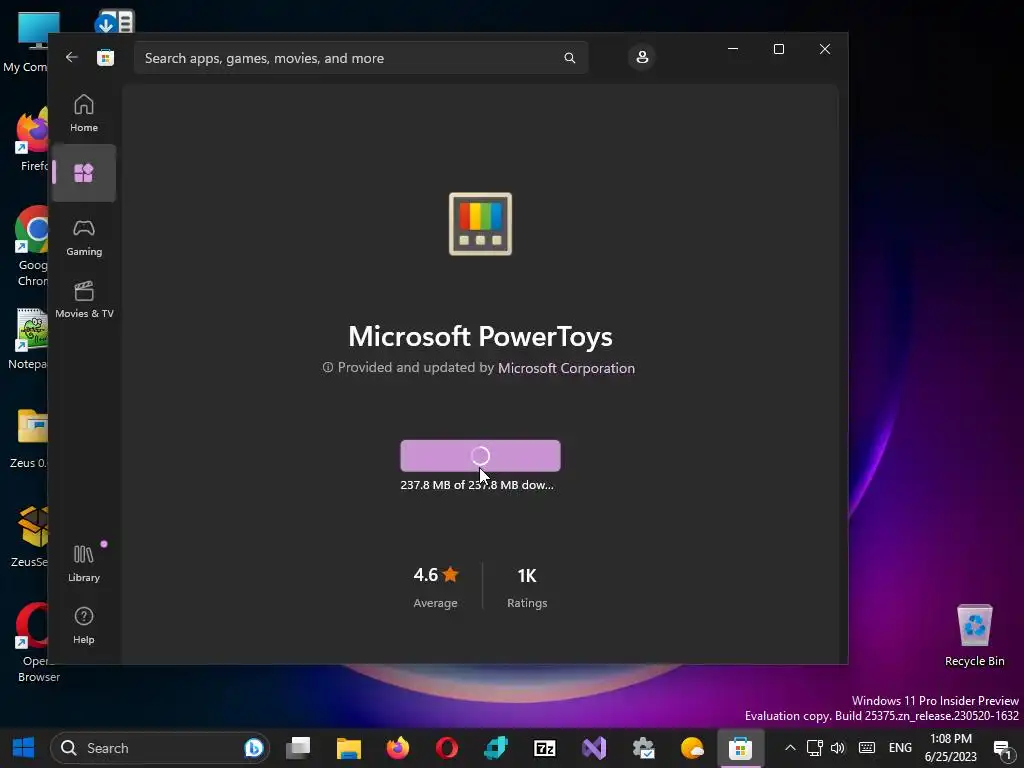Screen dimensions: 1024x768
Task: Launch Opera from the taskbar
Action: point(447,748)
